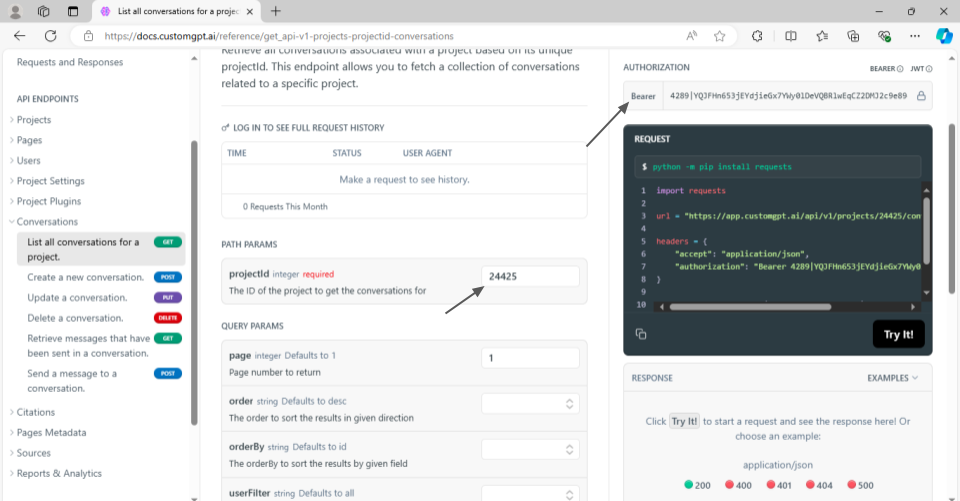Collapse the Conversations section

point(47,222)
